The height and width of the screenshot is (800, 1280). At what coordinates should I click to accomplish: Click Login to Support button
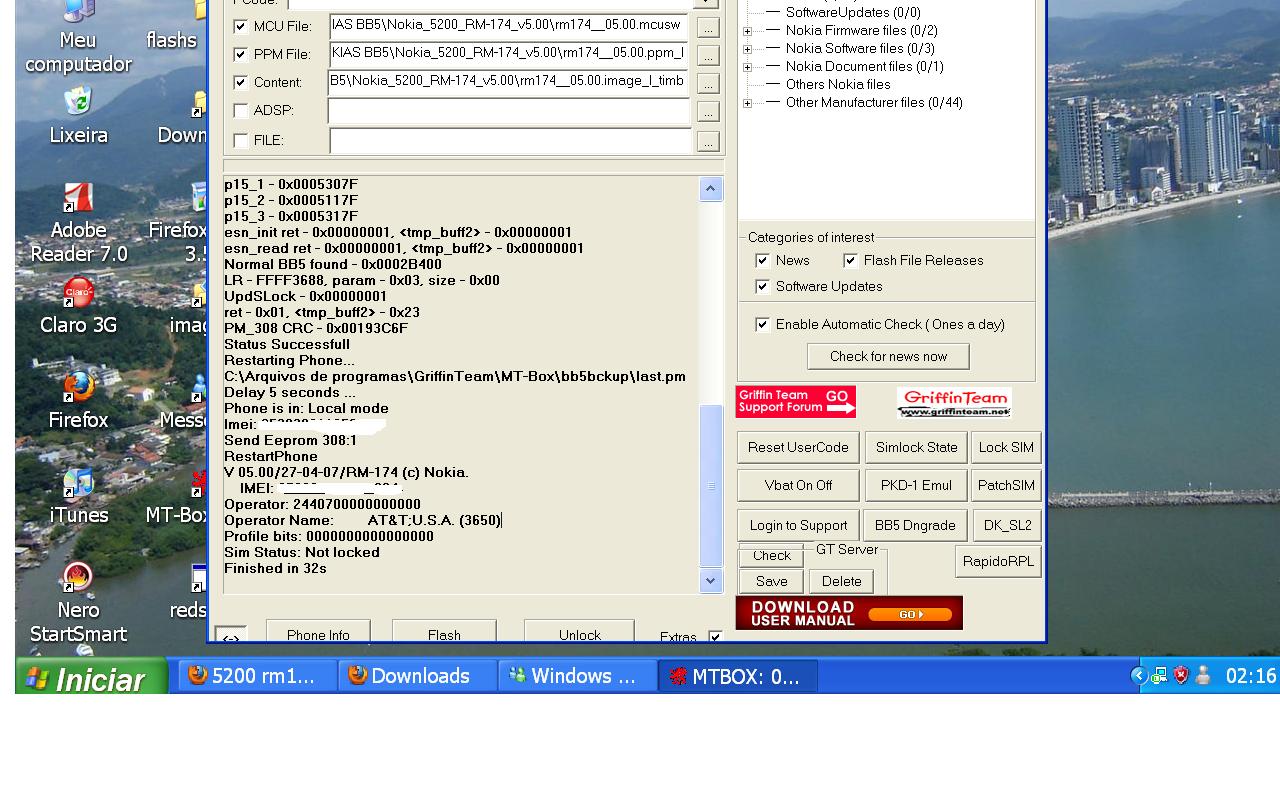[x=798, y=525]
